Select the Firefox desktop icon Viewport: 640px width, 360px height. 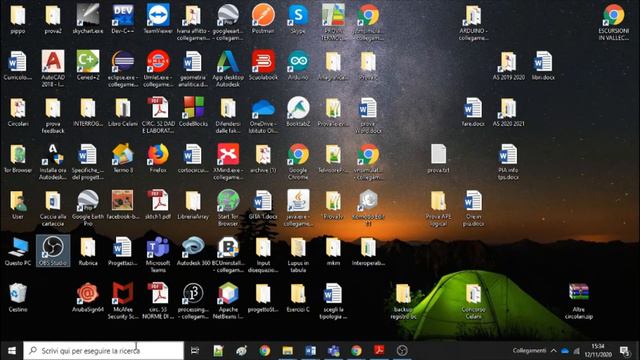[158, 158]
